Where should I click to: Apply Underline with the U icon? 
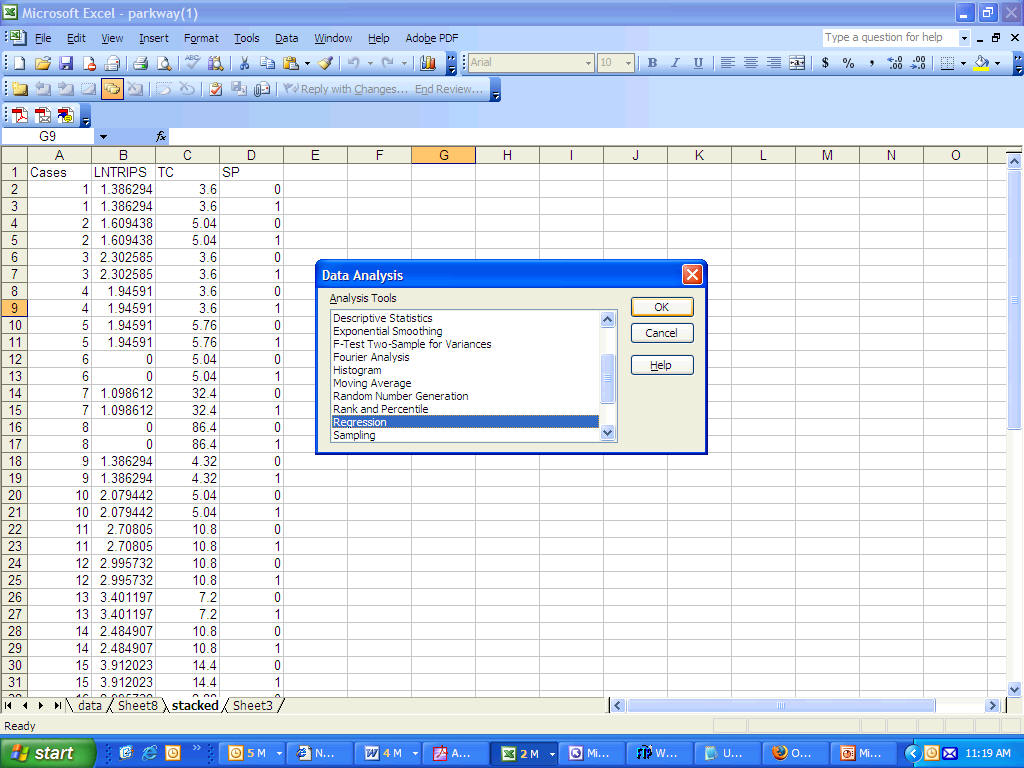point(698,63)
